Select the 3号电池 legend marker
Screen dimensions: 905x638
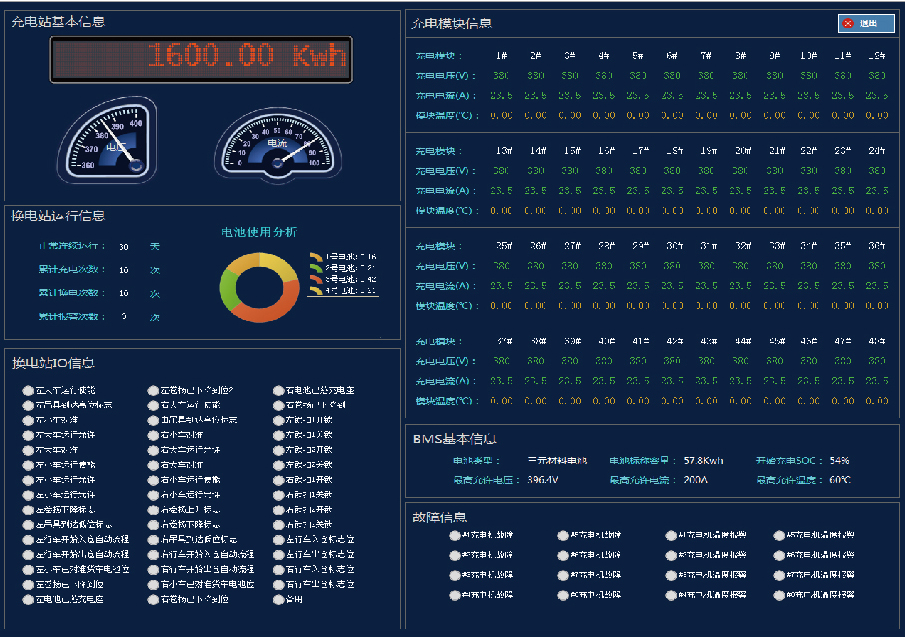[x=316, y=279]
